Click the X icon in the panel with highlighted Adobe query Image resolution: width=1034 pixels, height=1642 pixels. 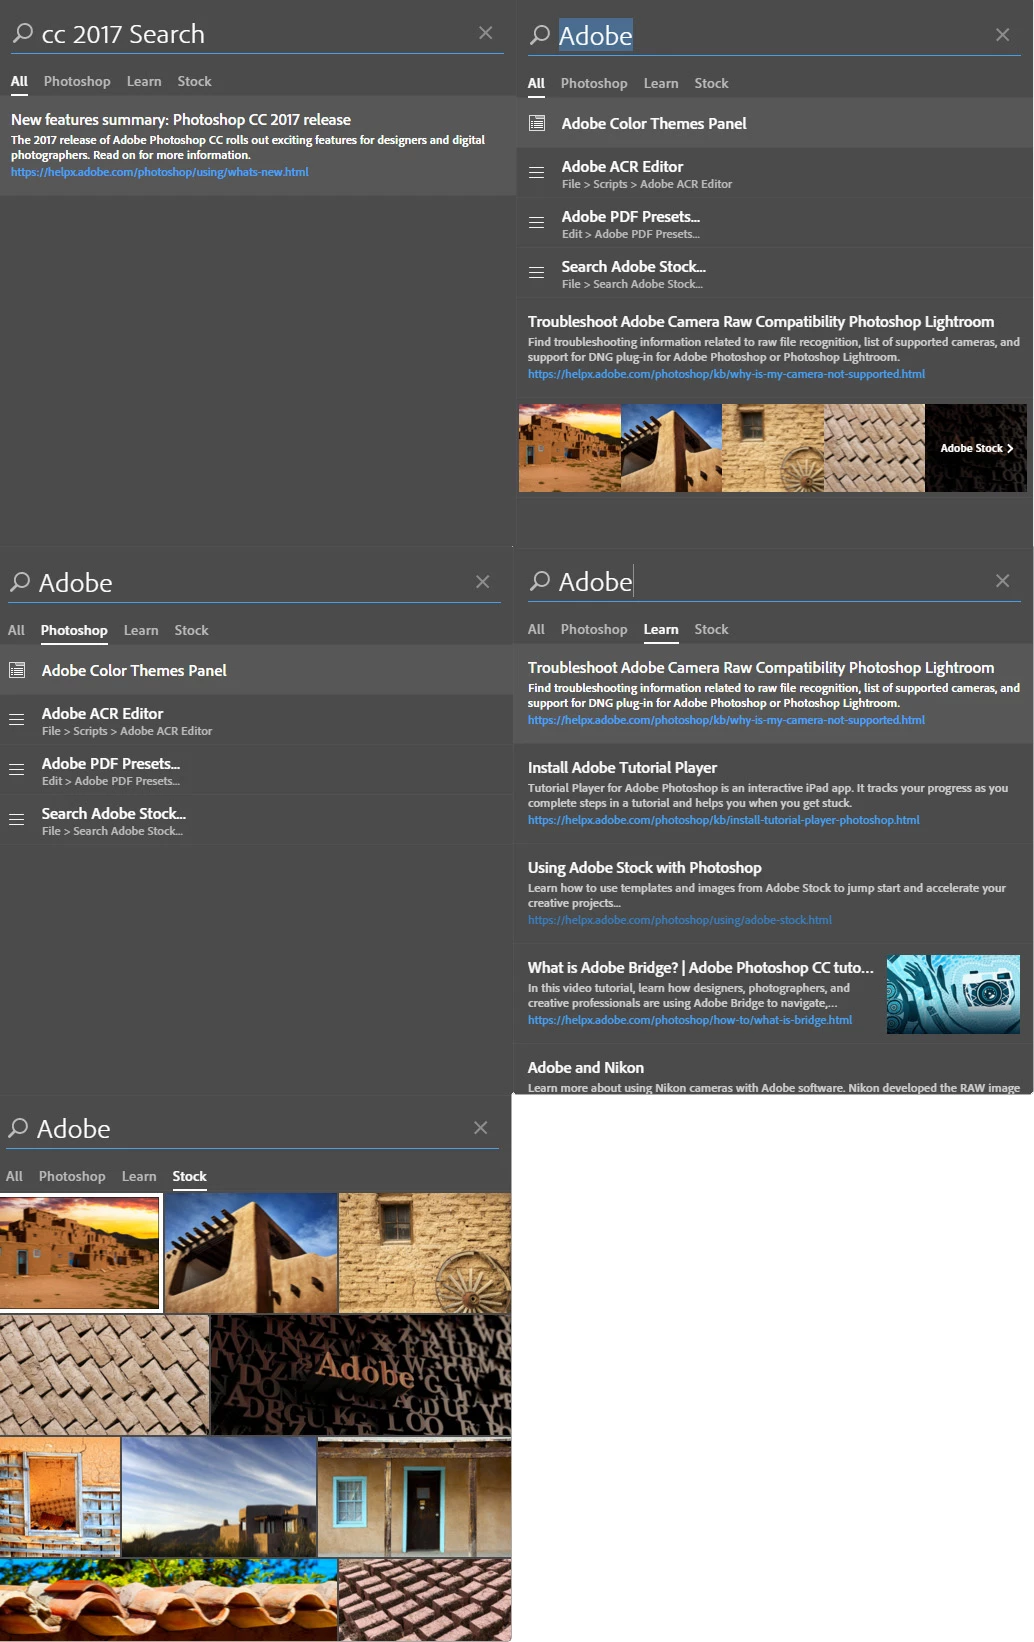1003,35
